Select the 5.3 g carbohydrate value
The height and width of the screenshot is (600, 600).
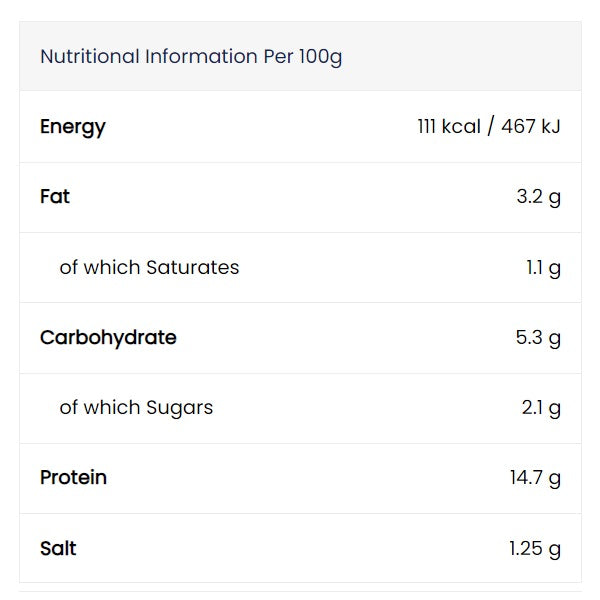coord(538,338)
